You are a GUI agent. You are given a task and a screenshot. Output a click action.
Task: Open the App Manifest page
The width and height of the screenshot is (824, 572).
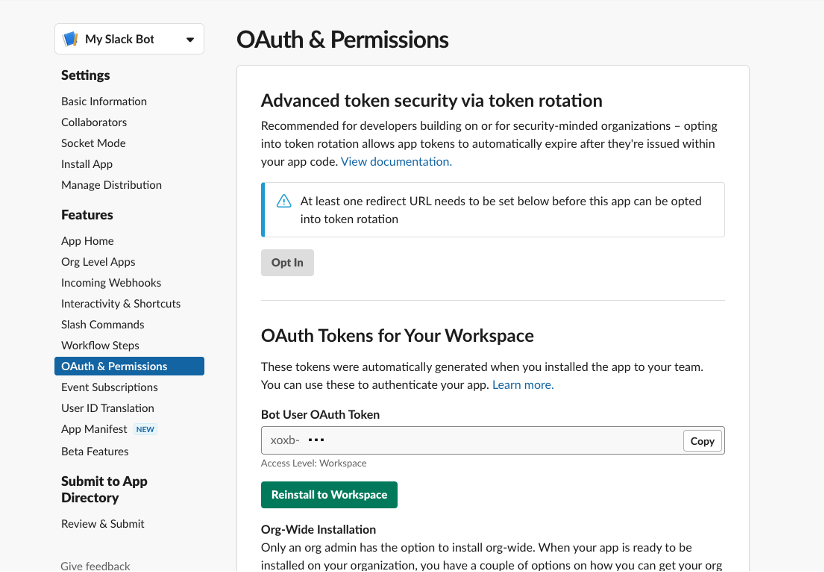[x=94, y=430]
